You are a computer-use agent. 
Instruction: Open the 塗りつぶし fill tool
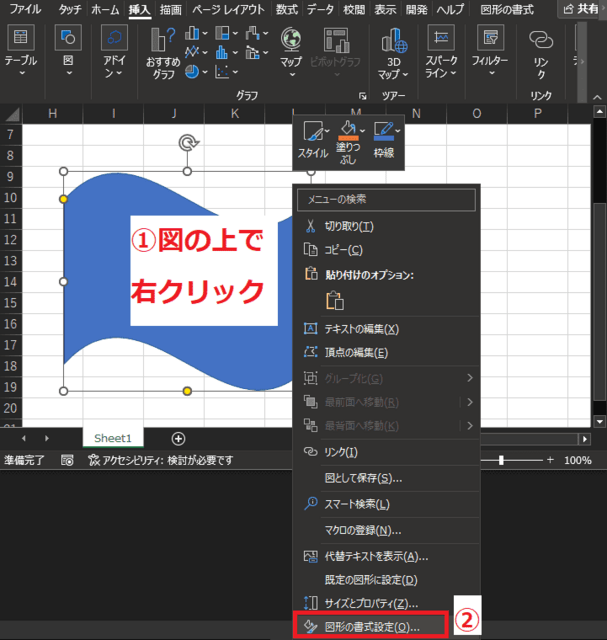(x=349, y=139)
